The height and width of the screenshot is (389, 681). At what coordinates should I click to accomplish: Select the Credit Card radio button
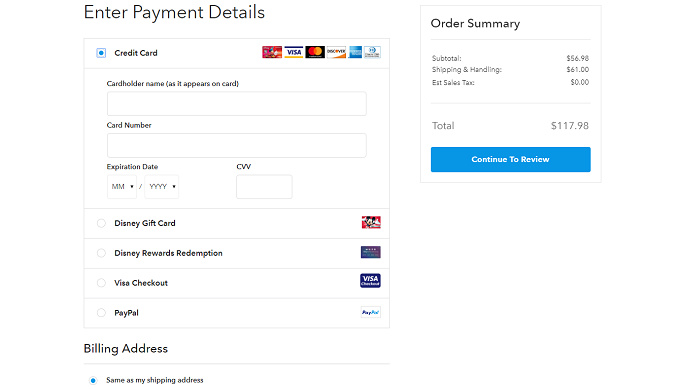tap(101, 53)
